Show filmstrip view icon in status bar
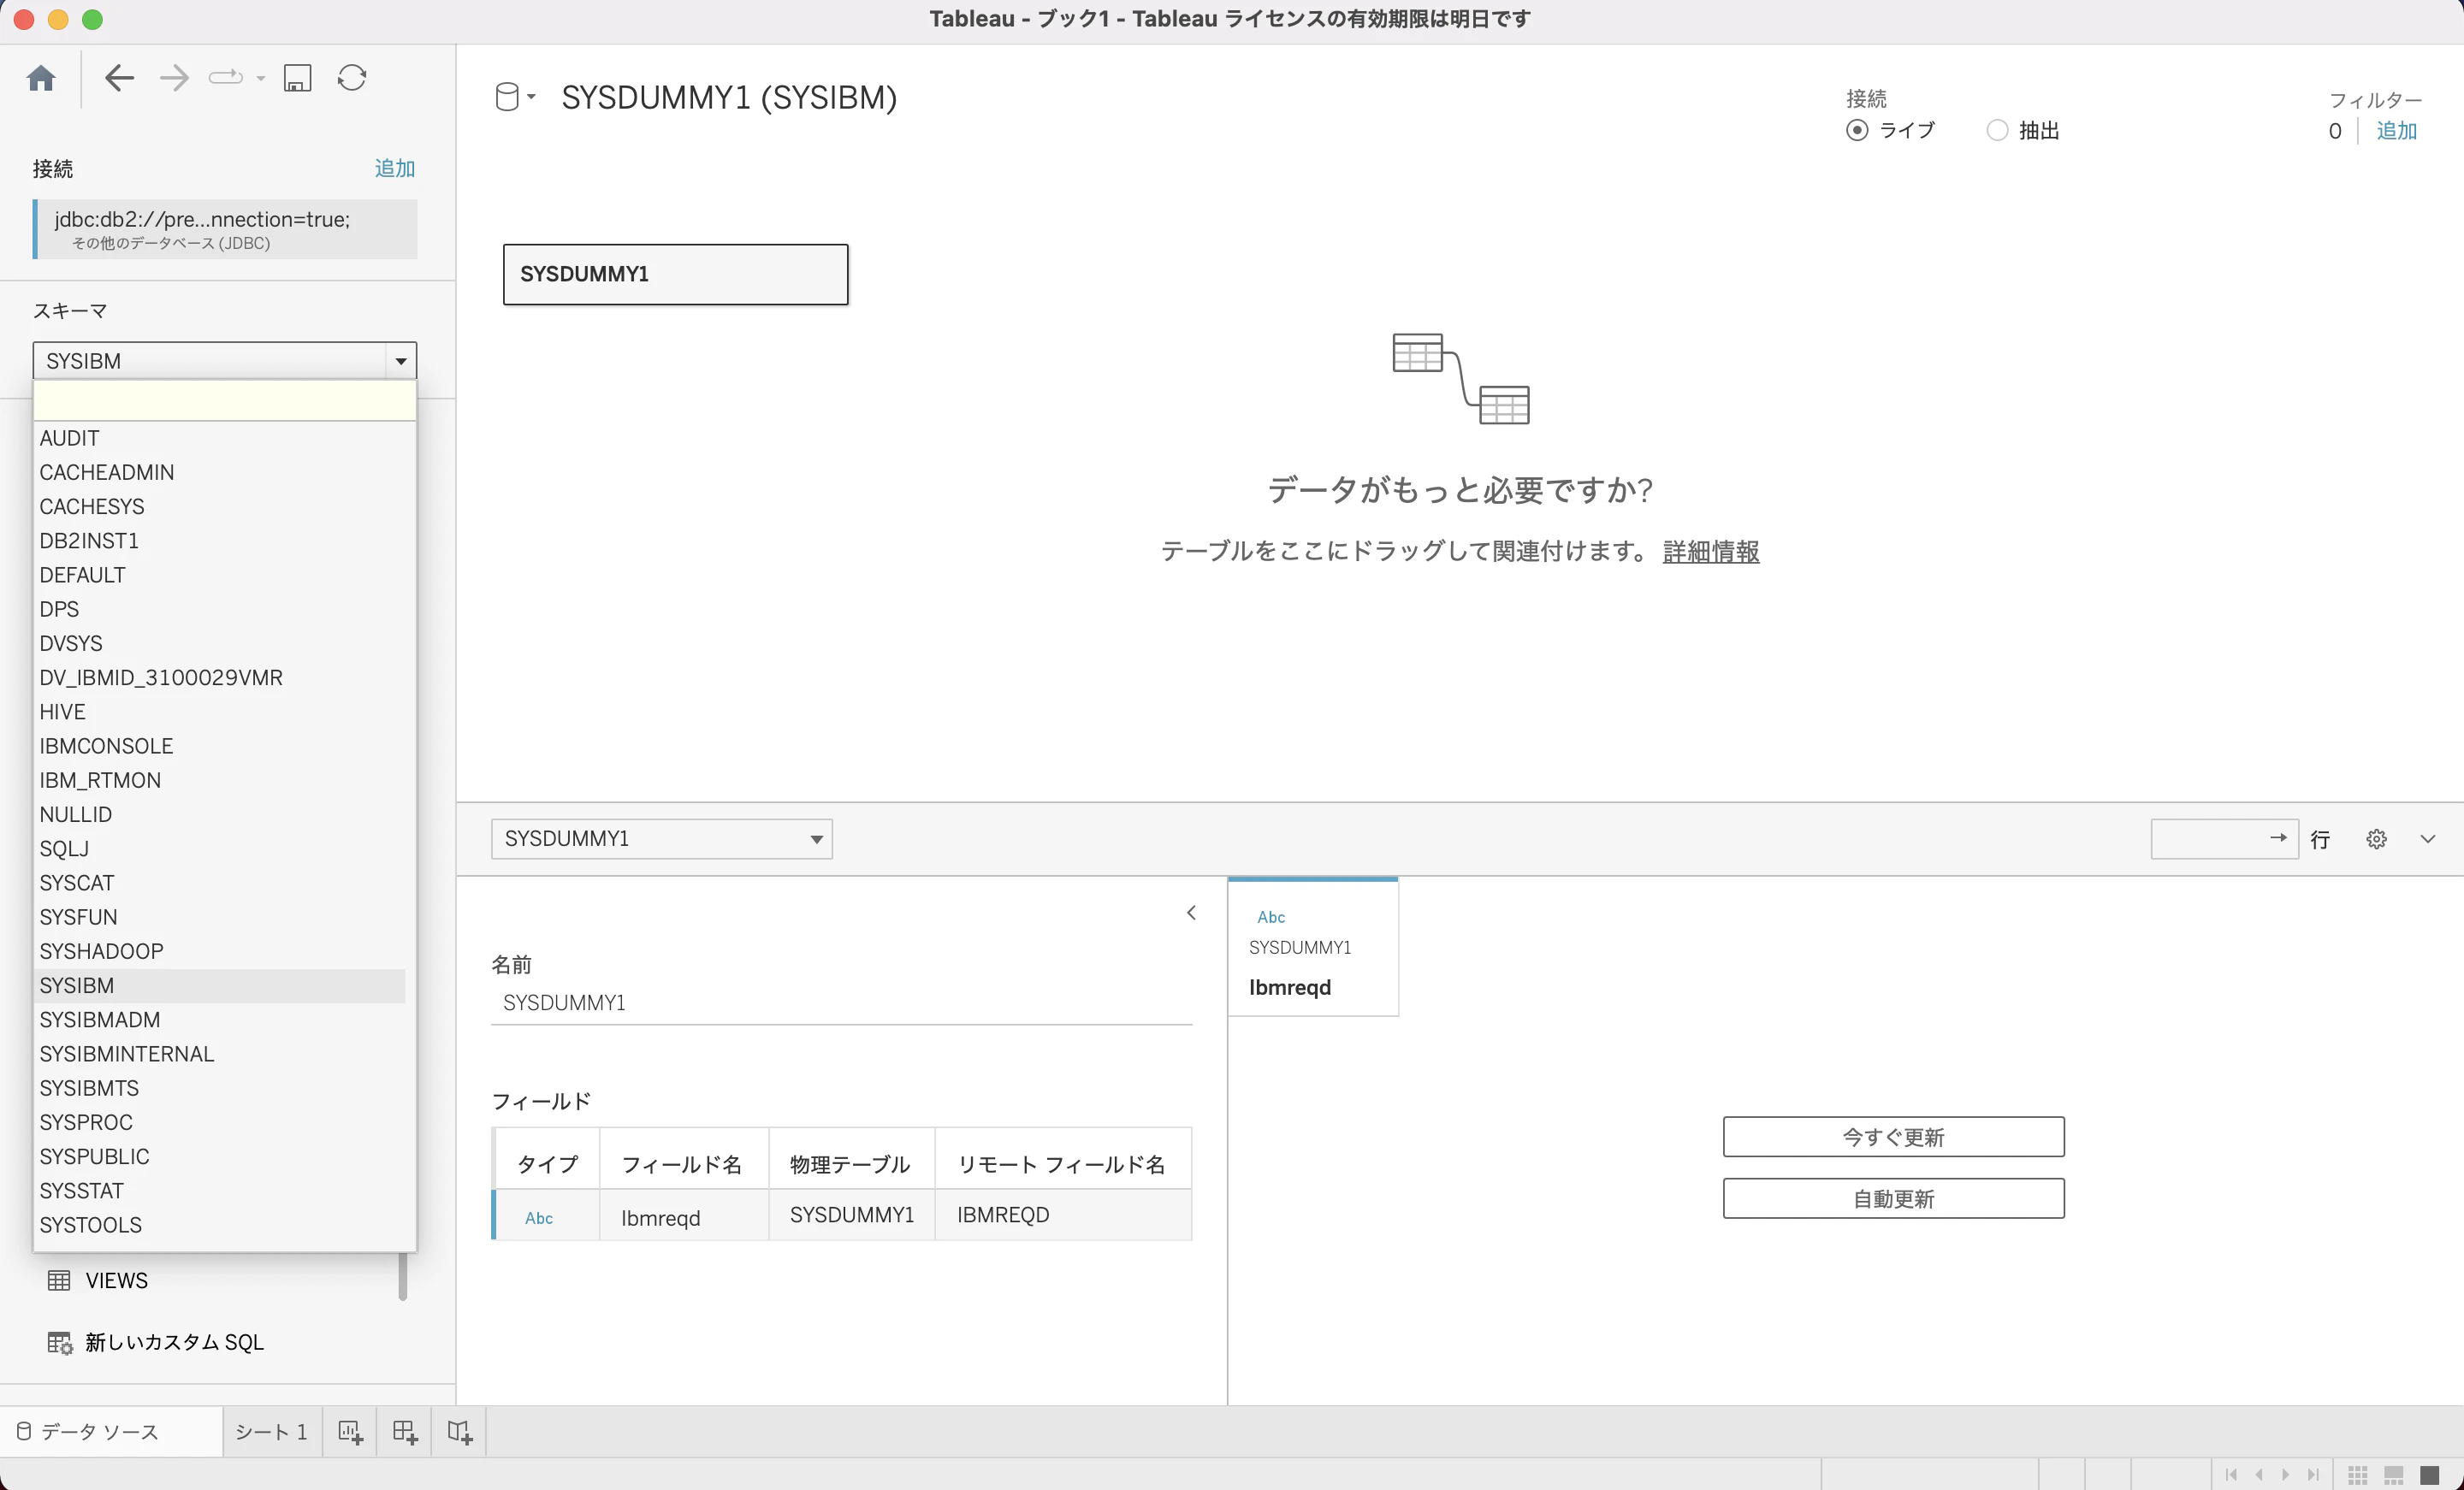 (2394, 1475)
